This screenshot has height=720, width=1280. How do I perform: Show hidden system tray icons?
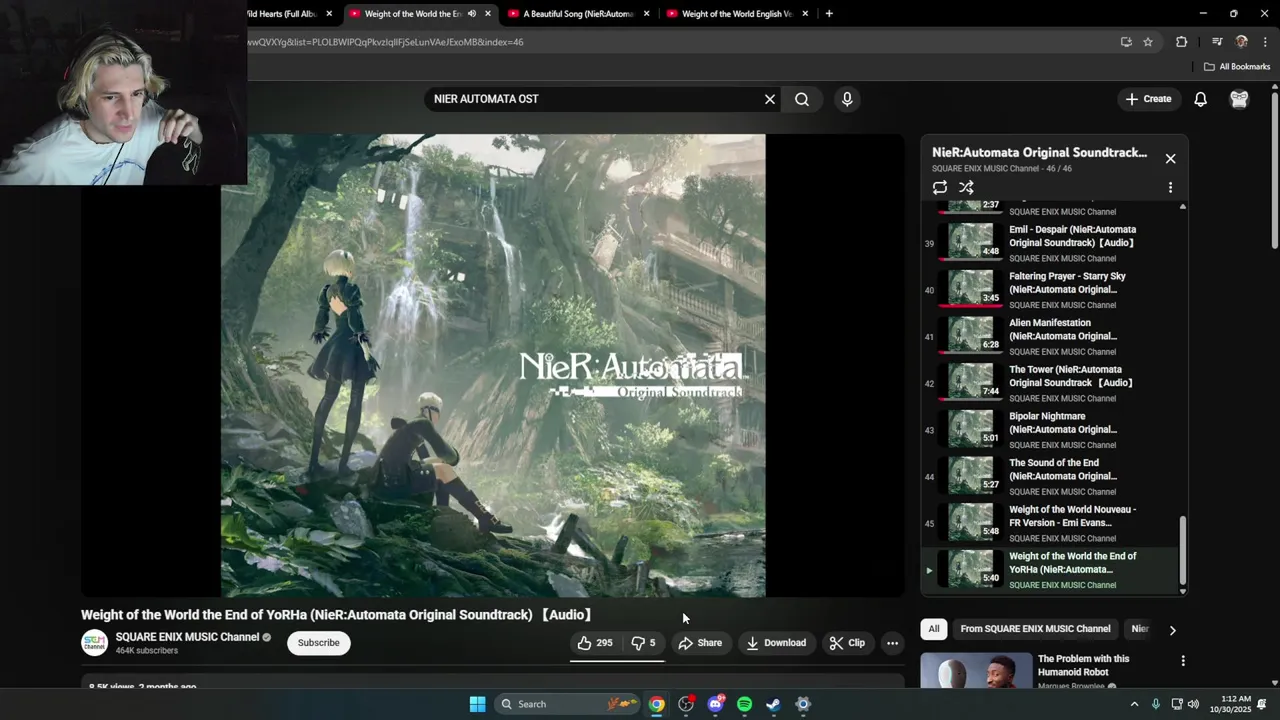pyautogui.click(x=1134, y=704)
